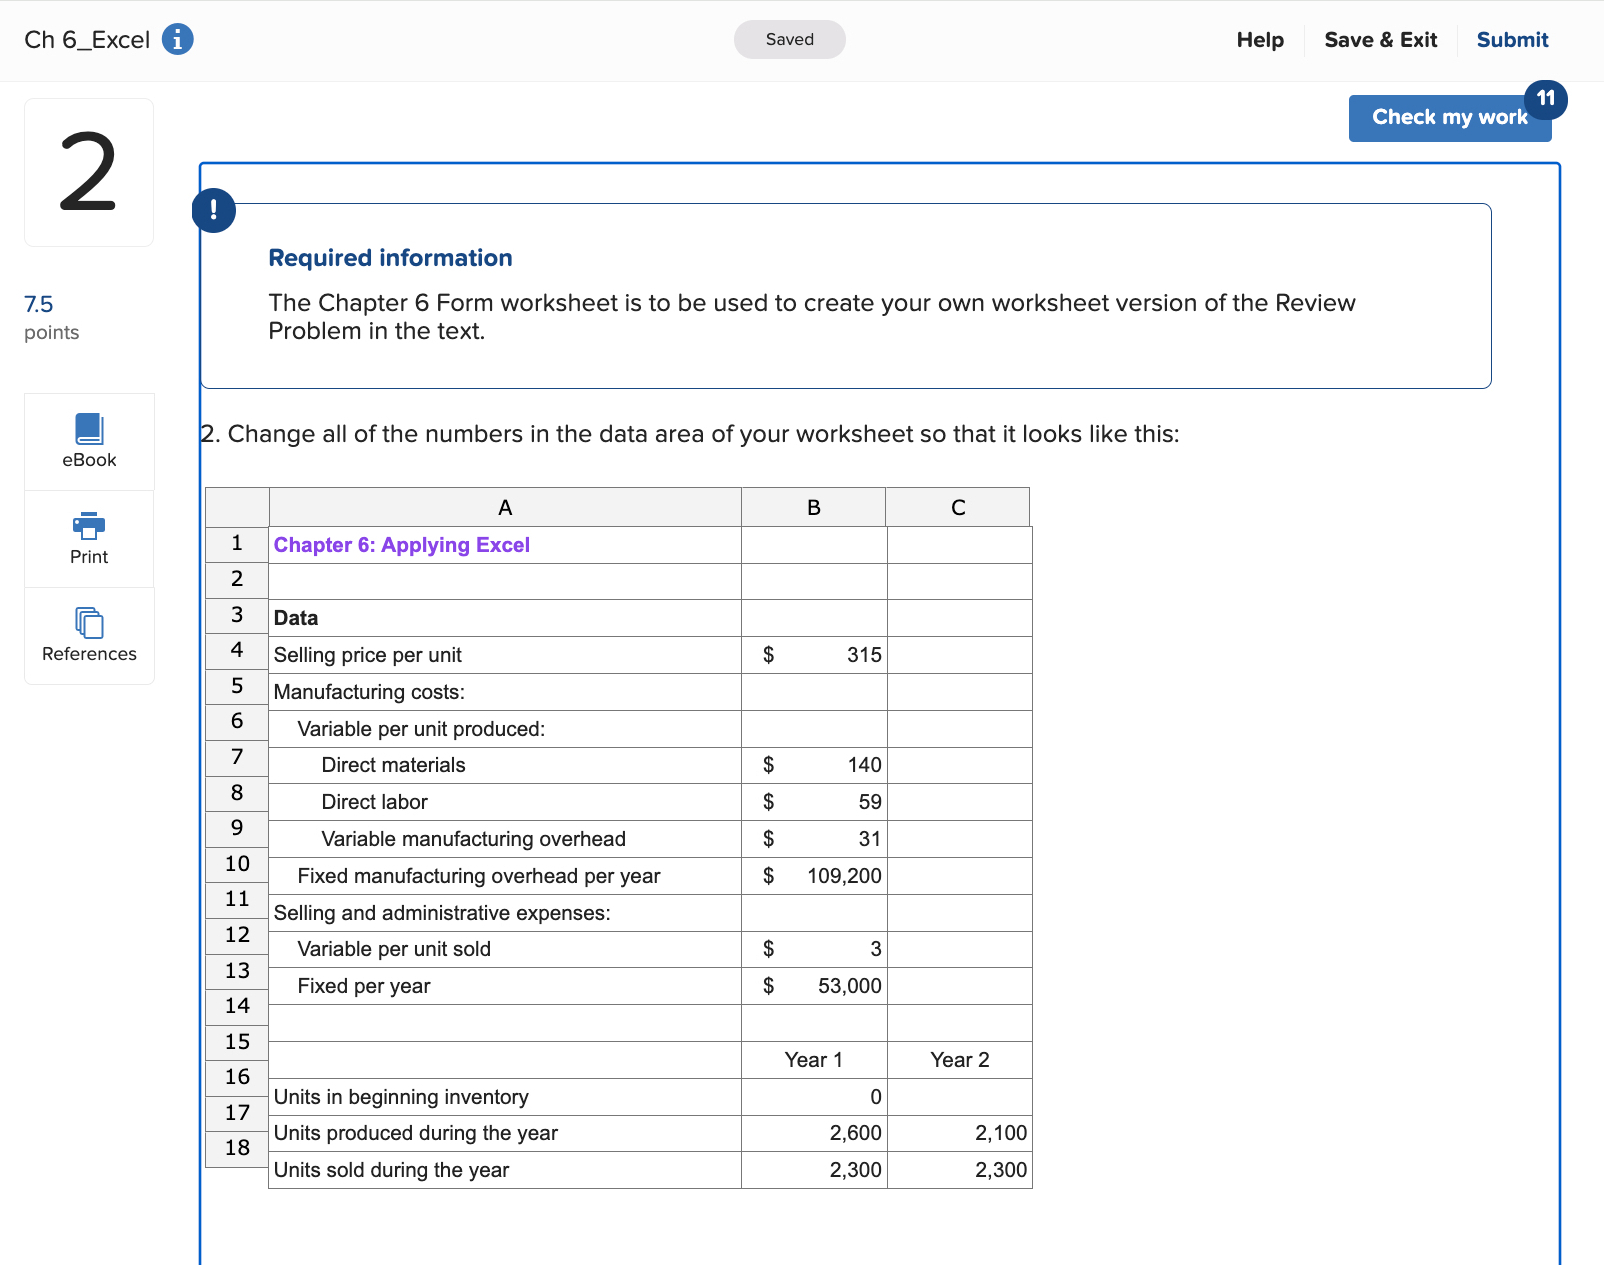Click the Year 2 column heading
The image size is (1604, 1265).
[x=958, y=1059]
